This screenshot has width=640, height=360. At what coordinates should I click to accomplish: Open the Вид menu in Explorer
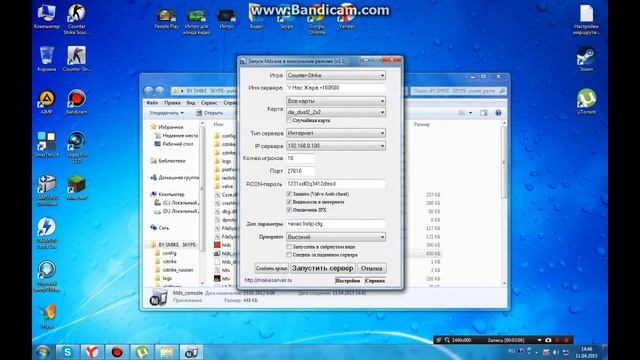(x=191, y=103)
